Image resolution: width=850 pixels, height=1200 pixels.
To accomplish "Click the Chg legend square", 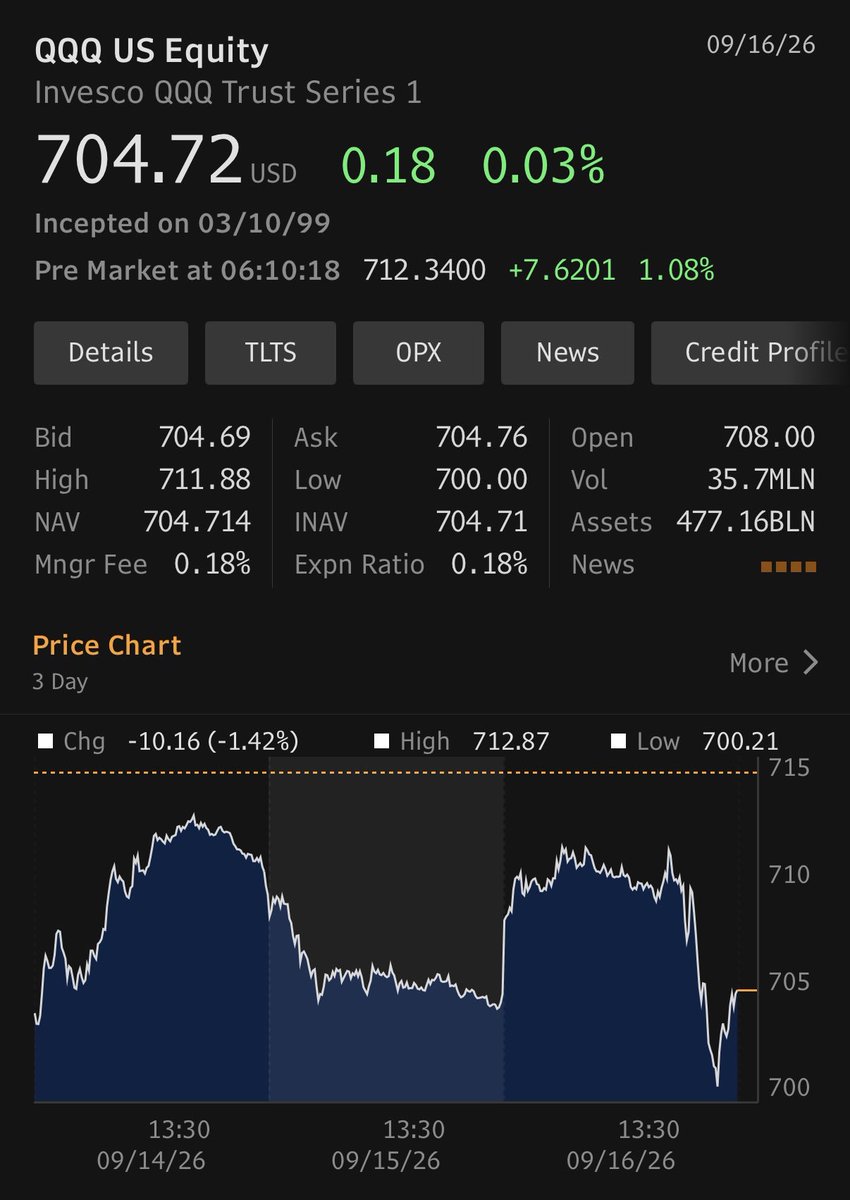I will pyautogui.click(x=44, y=742).
